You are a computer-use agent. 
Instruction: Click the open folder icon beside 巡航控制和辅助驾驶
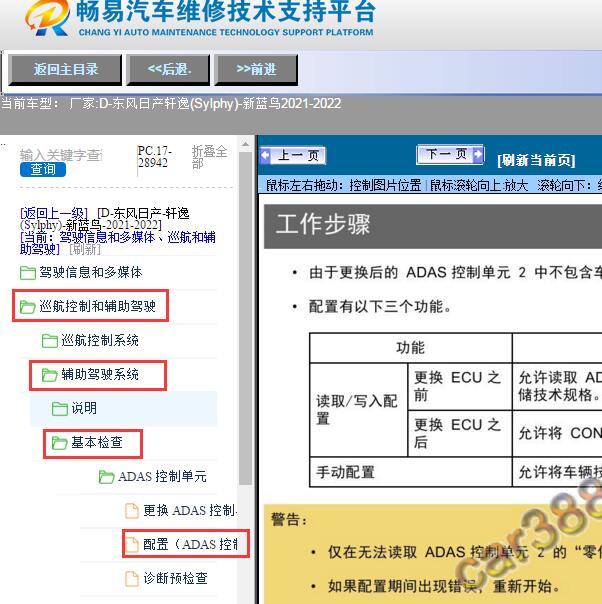[x=28, y=307]
